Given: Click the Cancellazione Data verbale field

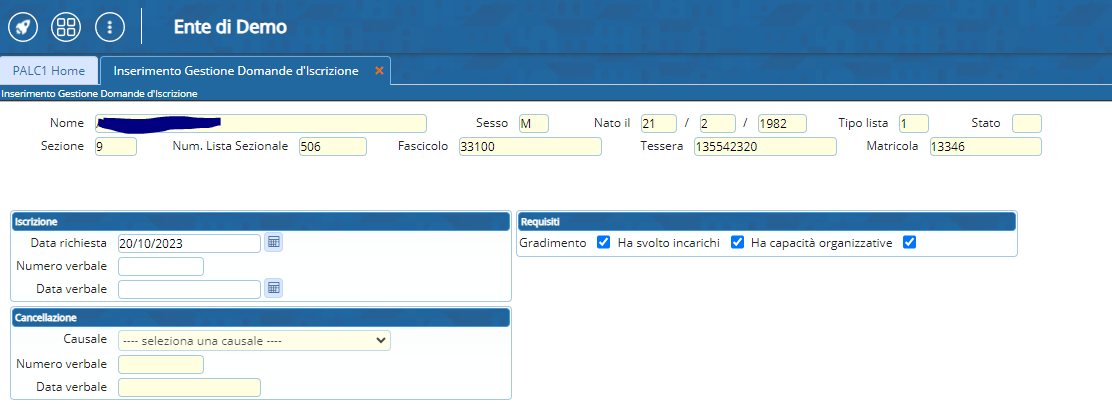Looking at the screenshot, I should [188, 387].
